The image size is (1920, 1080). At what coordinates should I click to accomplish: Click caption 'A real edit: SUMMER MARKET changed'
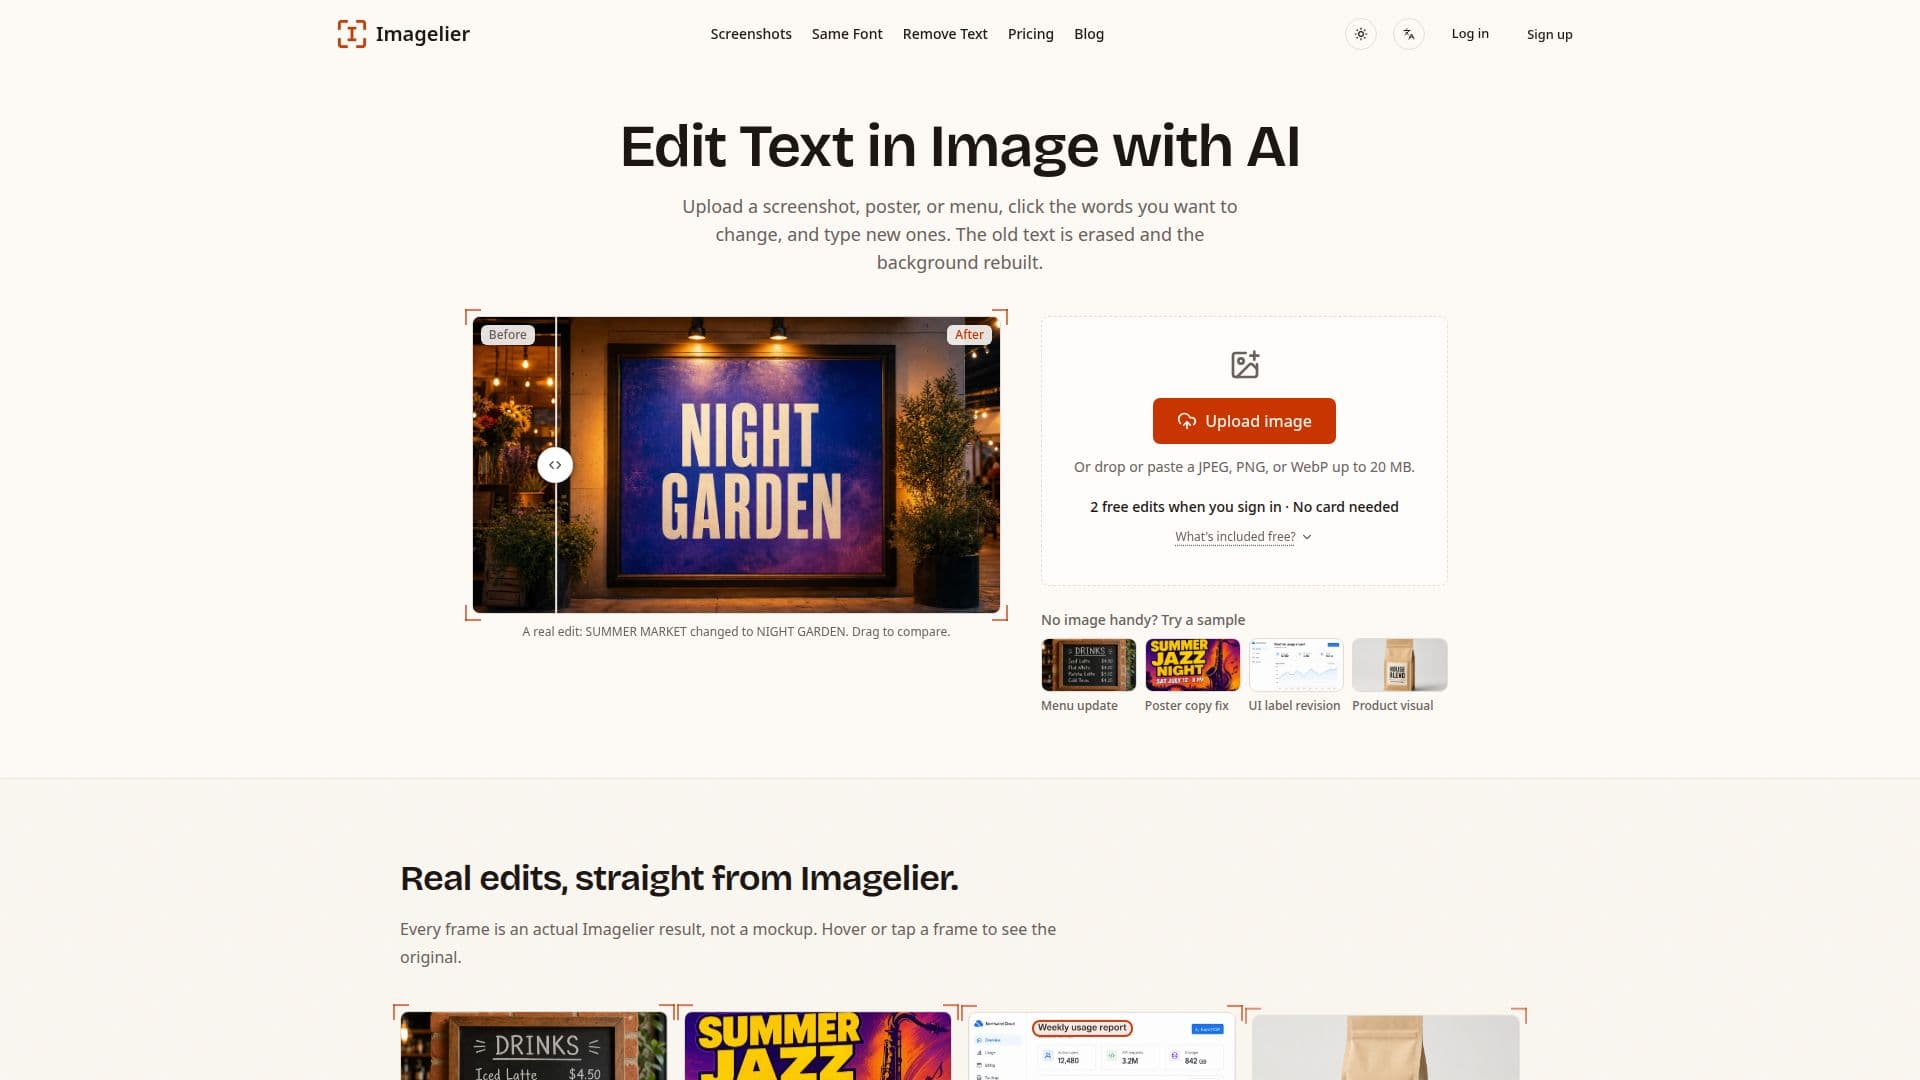click(736, 632)
